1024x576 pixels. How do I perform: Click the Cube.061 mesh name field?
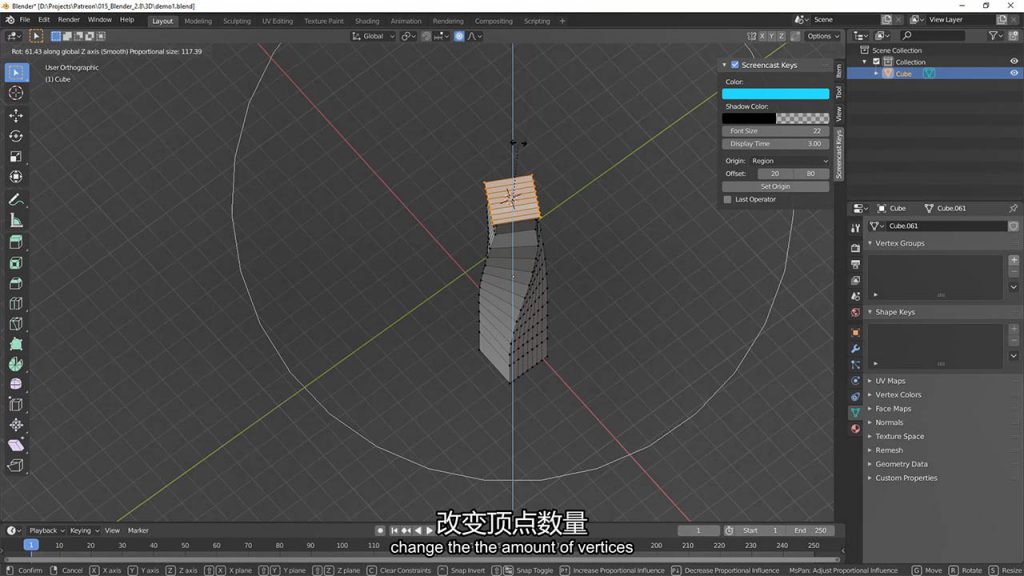point(945,226)
